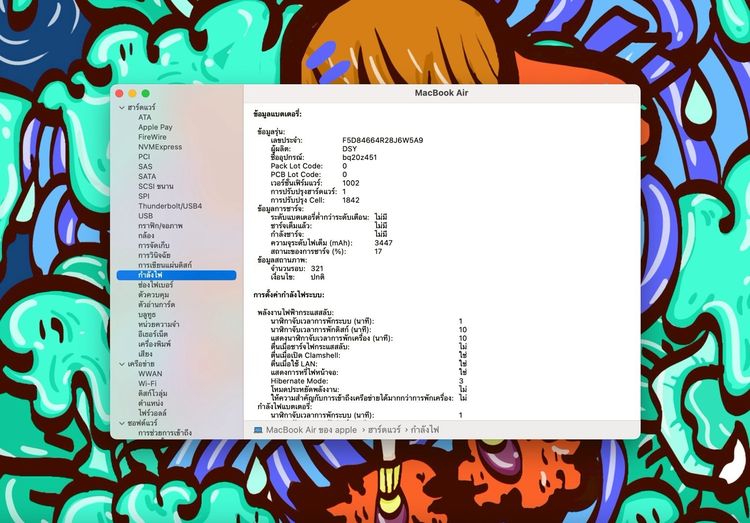Open the NVMExpress hardware entry
750x523 pixels.
pos(160,147)
